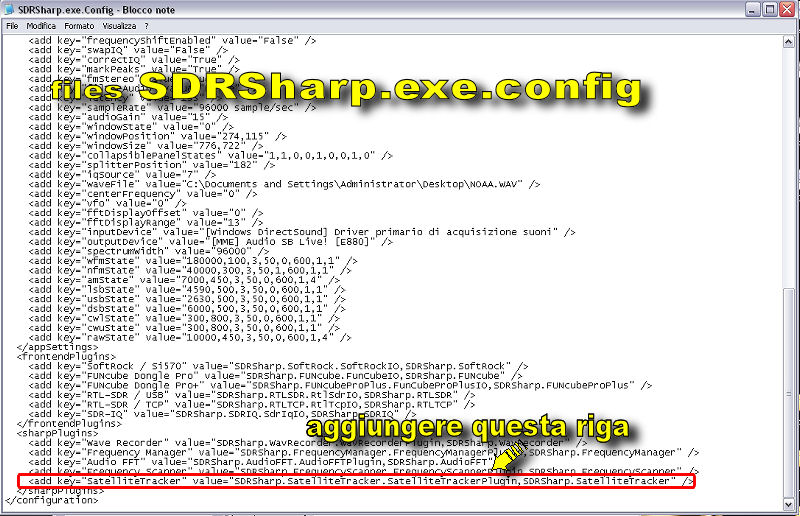Image resolution: width=800 pixels, height=516 pixels.
Task: Close the Notepad window
Action: point(787,9)
